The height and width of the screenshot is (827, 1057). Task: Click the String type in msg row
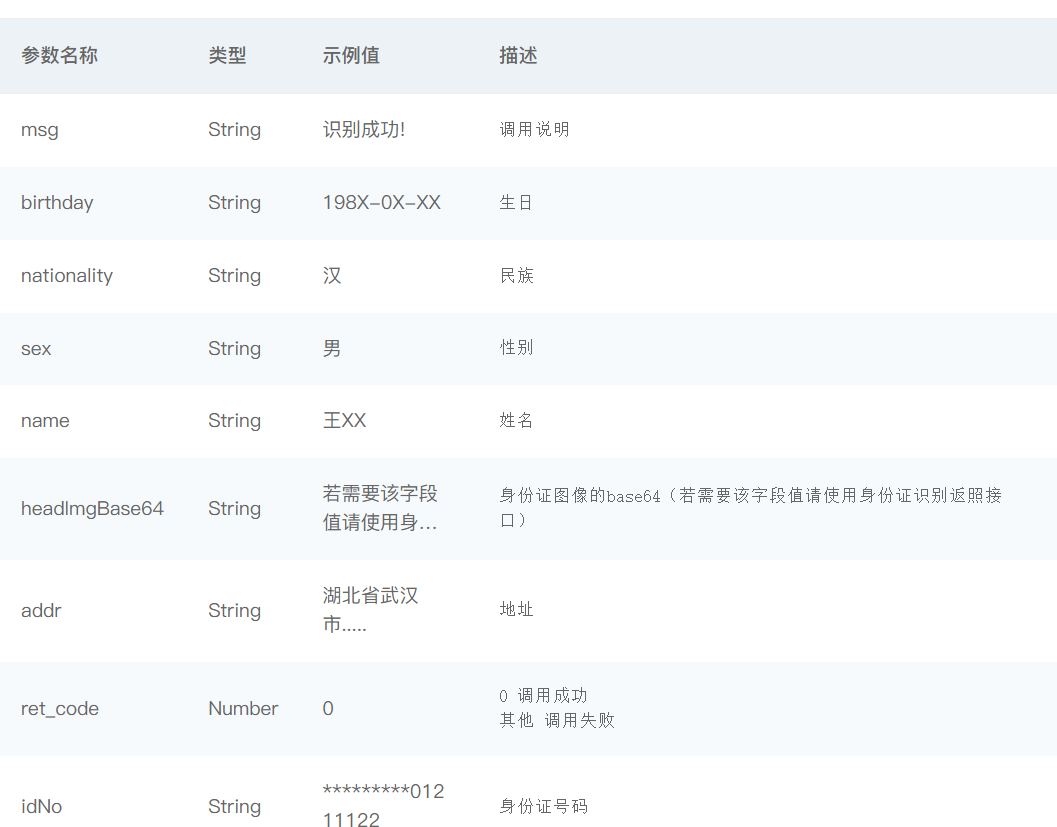point(235,129)
